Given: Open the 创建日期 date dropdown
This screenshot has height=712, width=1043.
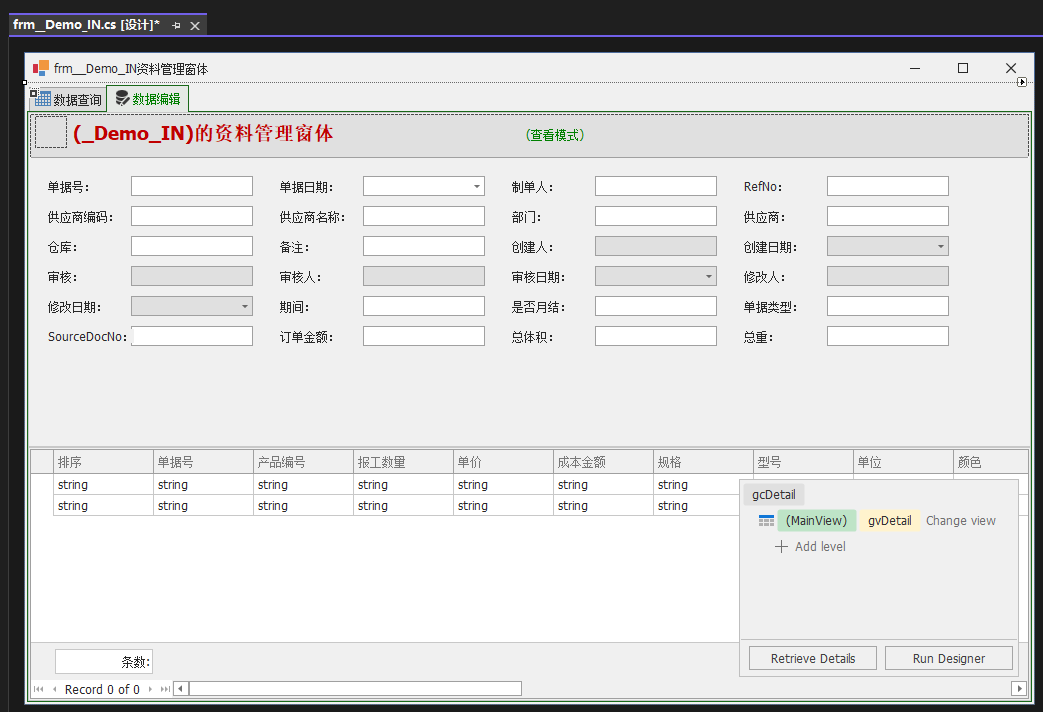Looking at the screenshot, I should tap(941, 246).
